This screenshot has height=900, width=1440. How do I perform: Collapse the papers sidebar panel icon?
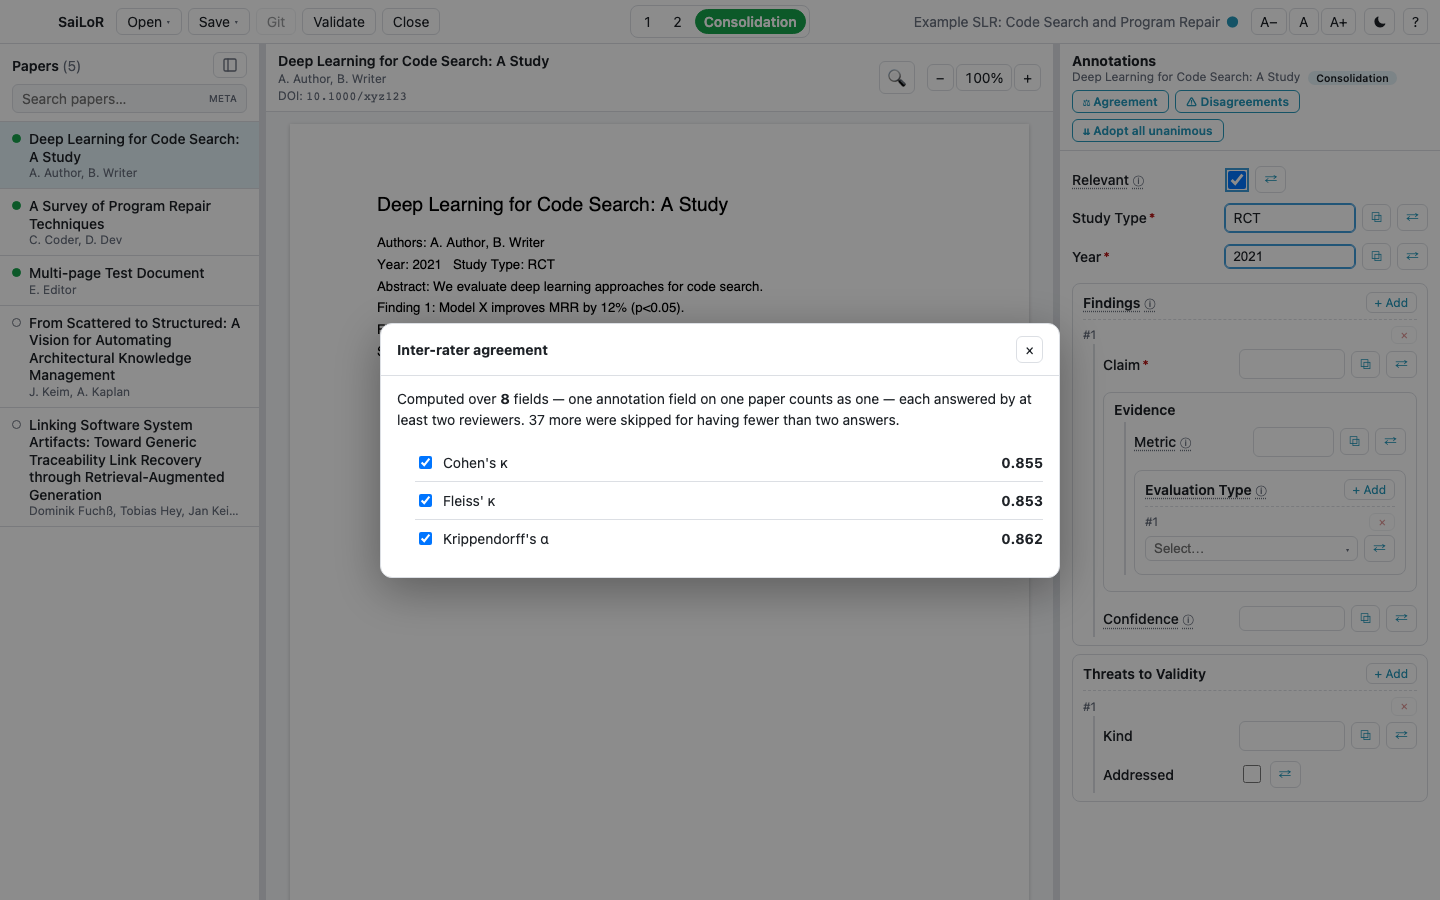click(x=230, y=65)
